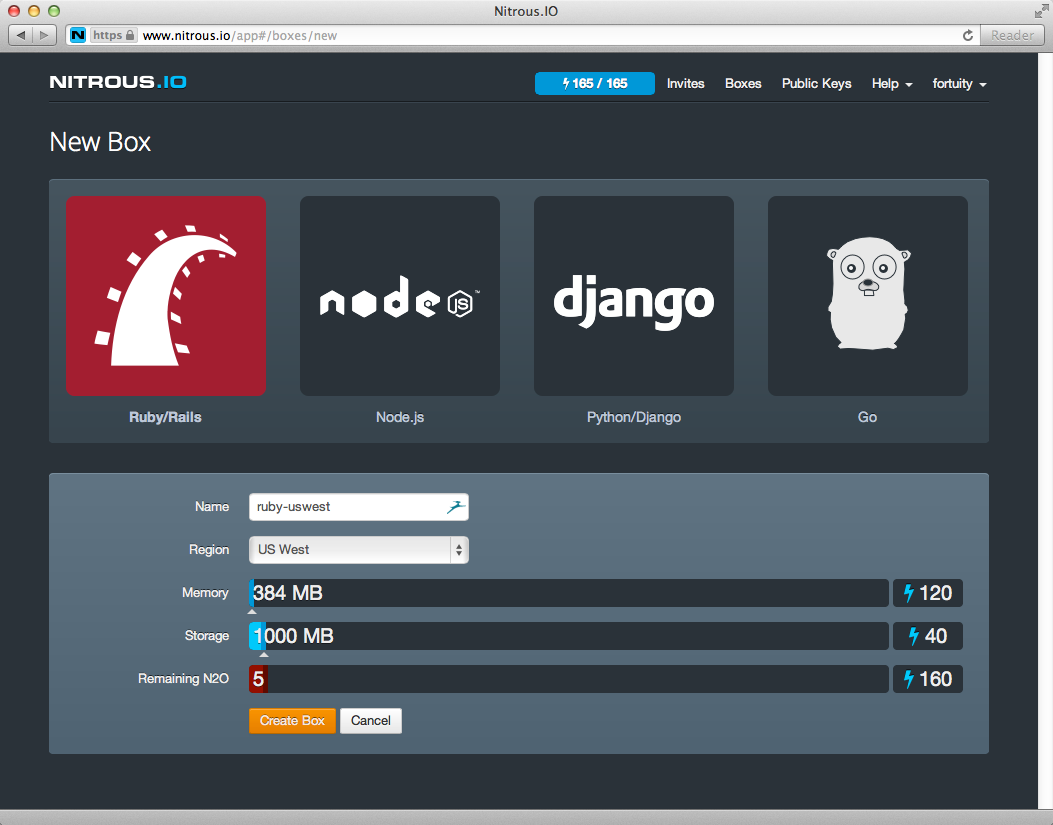
Task: Click the Storage N2O cost badge 40
Action: coord(927,636)
